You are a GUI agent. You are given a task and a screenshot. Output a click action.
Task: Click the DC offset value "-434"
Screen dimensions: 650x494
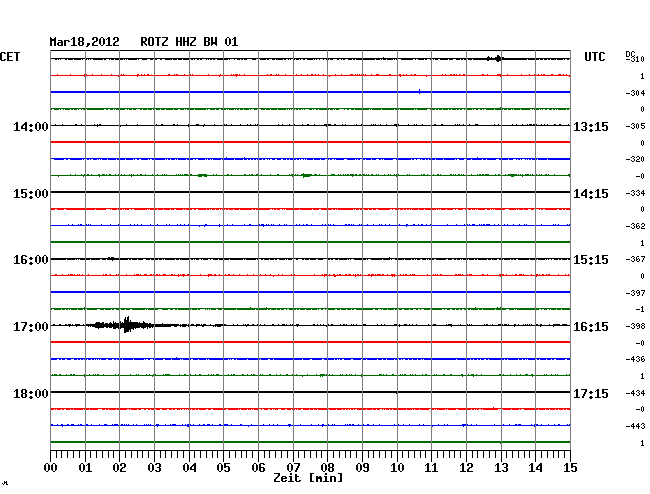click(635, 393)
